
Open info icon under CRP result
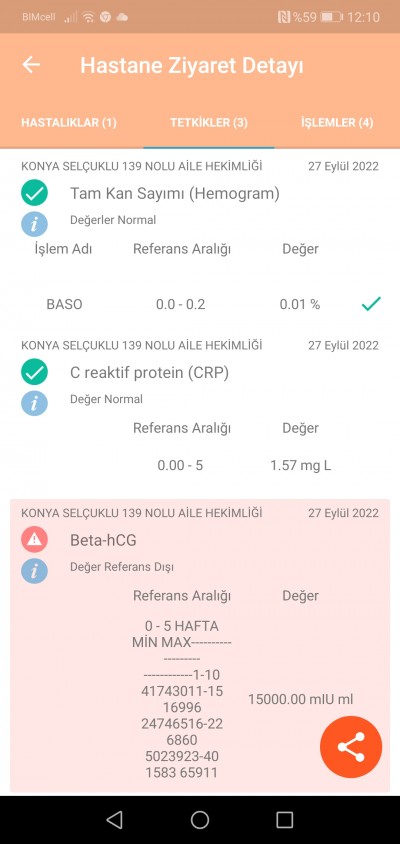coord(34,403)
